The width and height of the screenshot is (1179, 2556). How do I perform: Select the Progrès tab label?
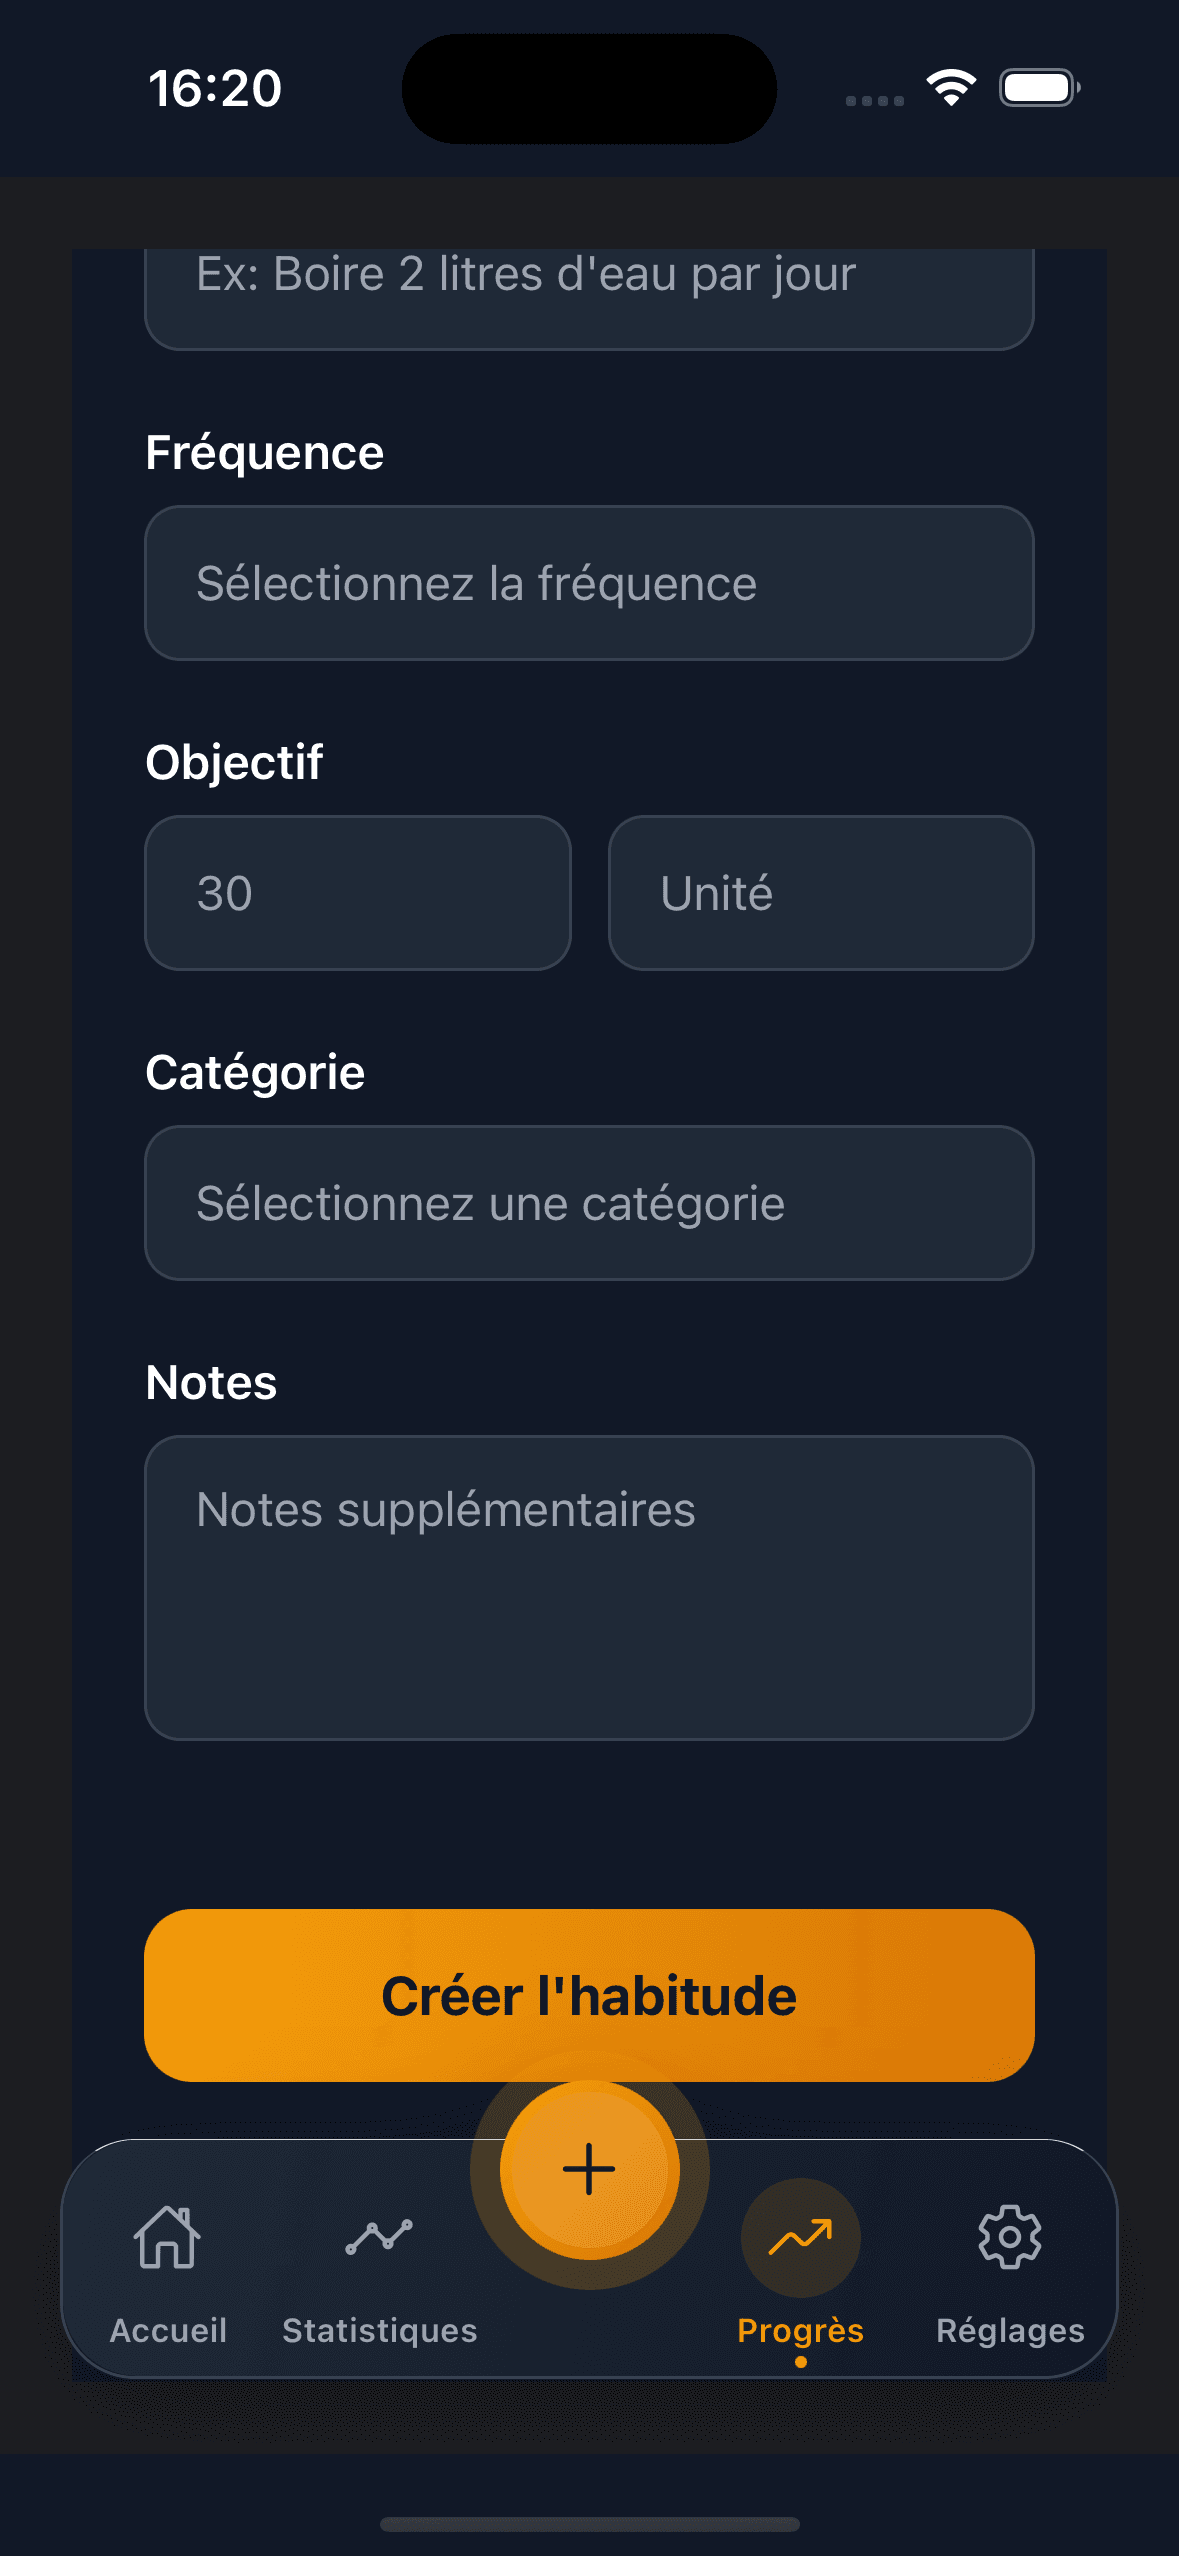pos(800,2330)
